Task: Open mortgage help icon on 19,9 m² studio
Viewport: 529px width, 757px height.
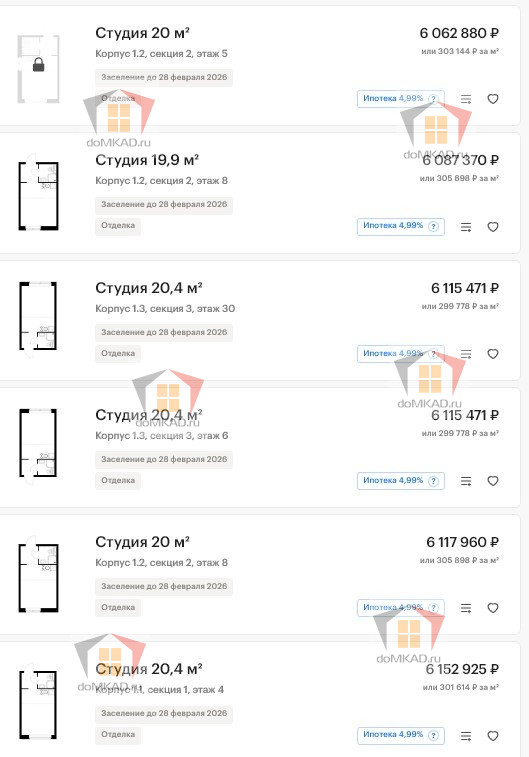Action: pos(433,226)
